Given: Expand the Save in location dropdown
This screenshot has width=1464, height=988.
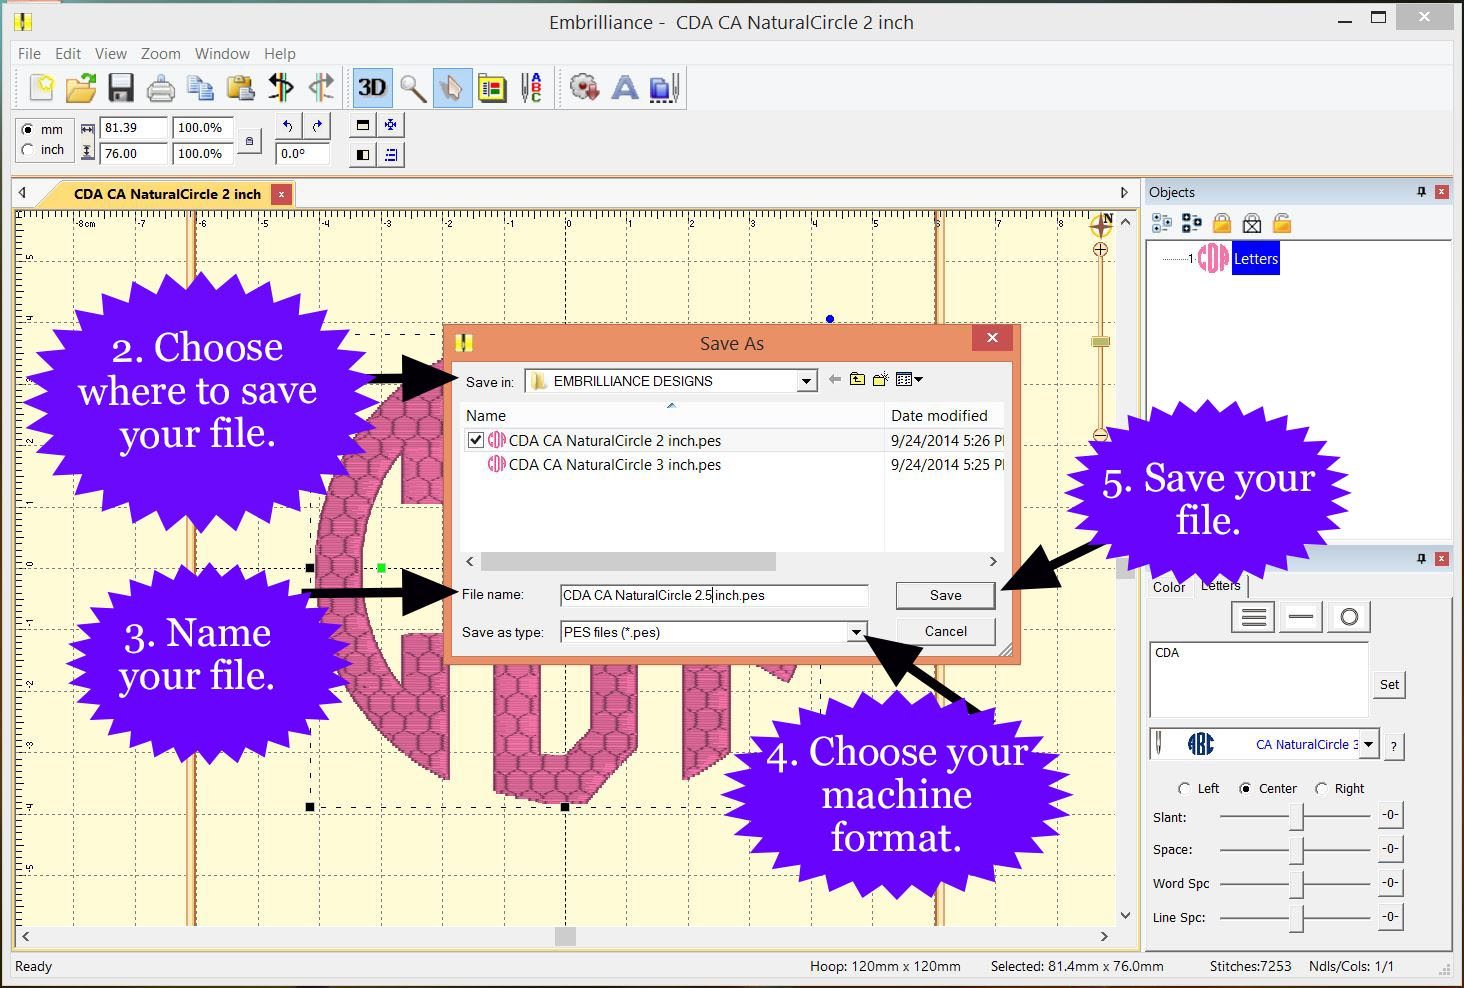Looking at the screenshot, I should pyautogui.click(x=806, y=381).
